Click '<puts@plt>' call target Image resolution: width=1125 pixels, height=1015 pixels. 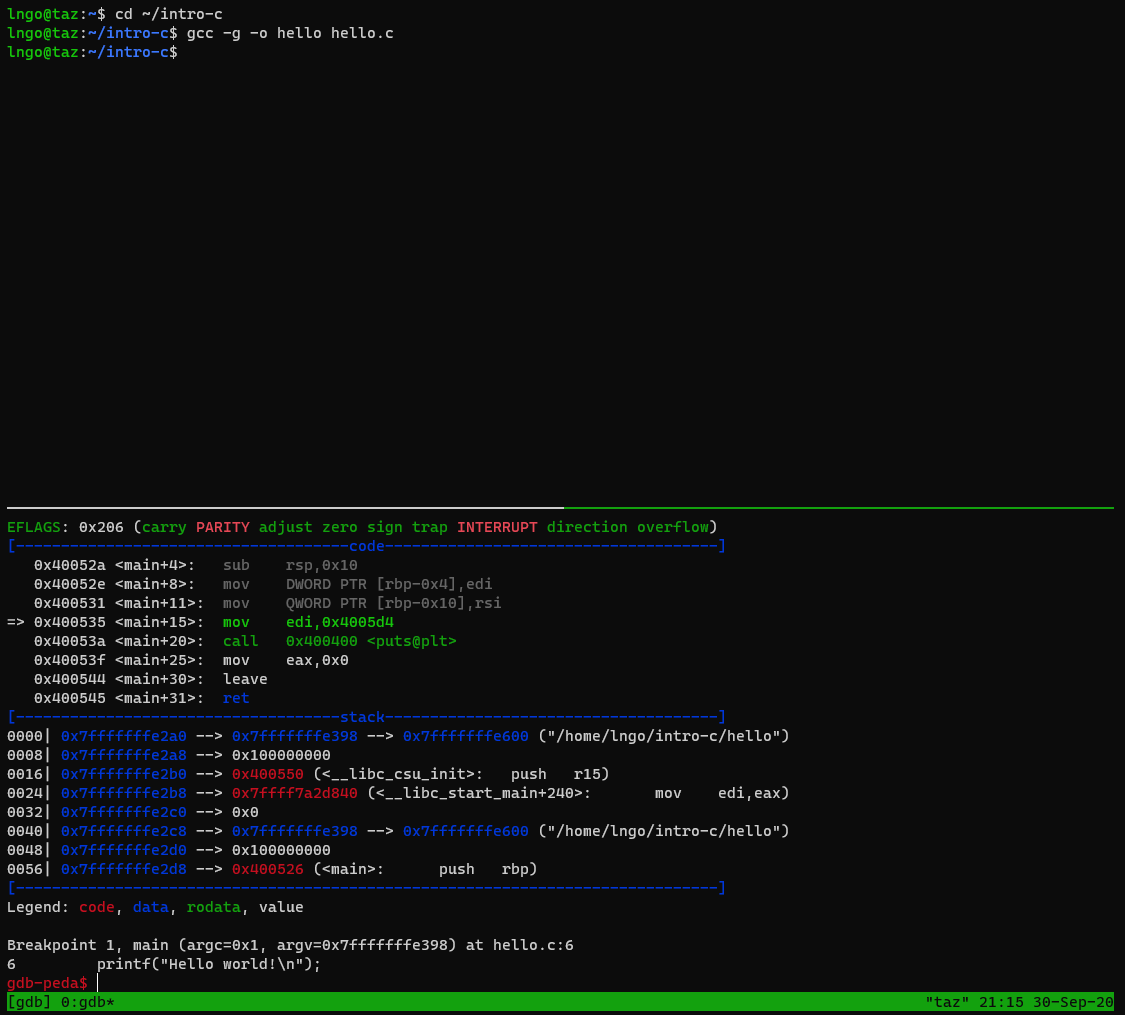pyautogui.click(x=411, y=641)
